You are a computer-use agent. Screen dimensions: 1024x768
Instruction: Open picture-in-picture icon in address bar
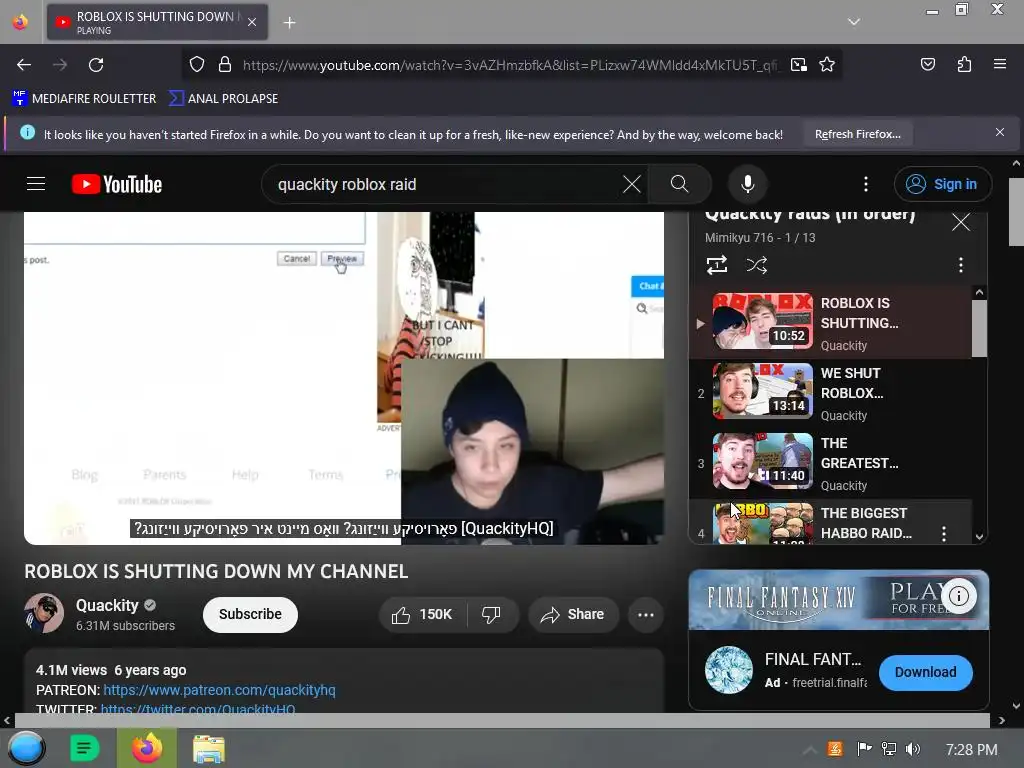coord(798,64)
